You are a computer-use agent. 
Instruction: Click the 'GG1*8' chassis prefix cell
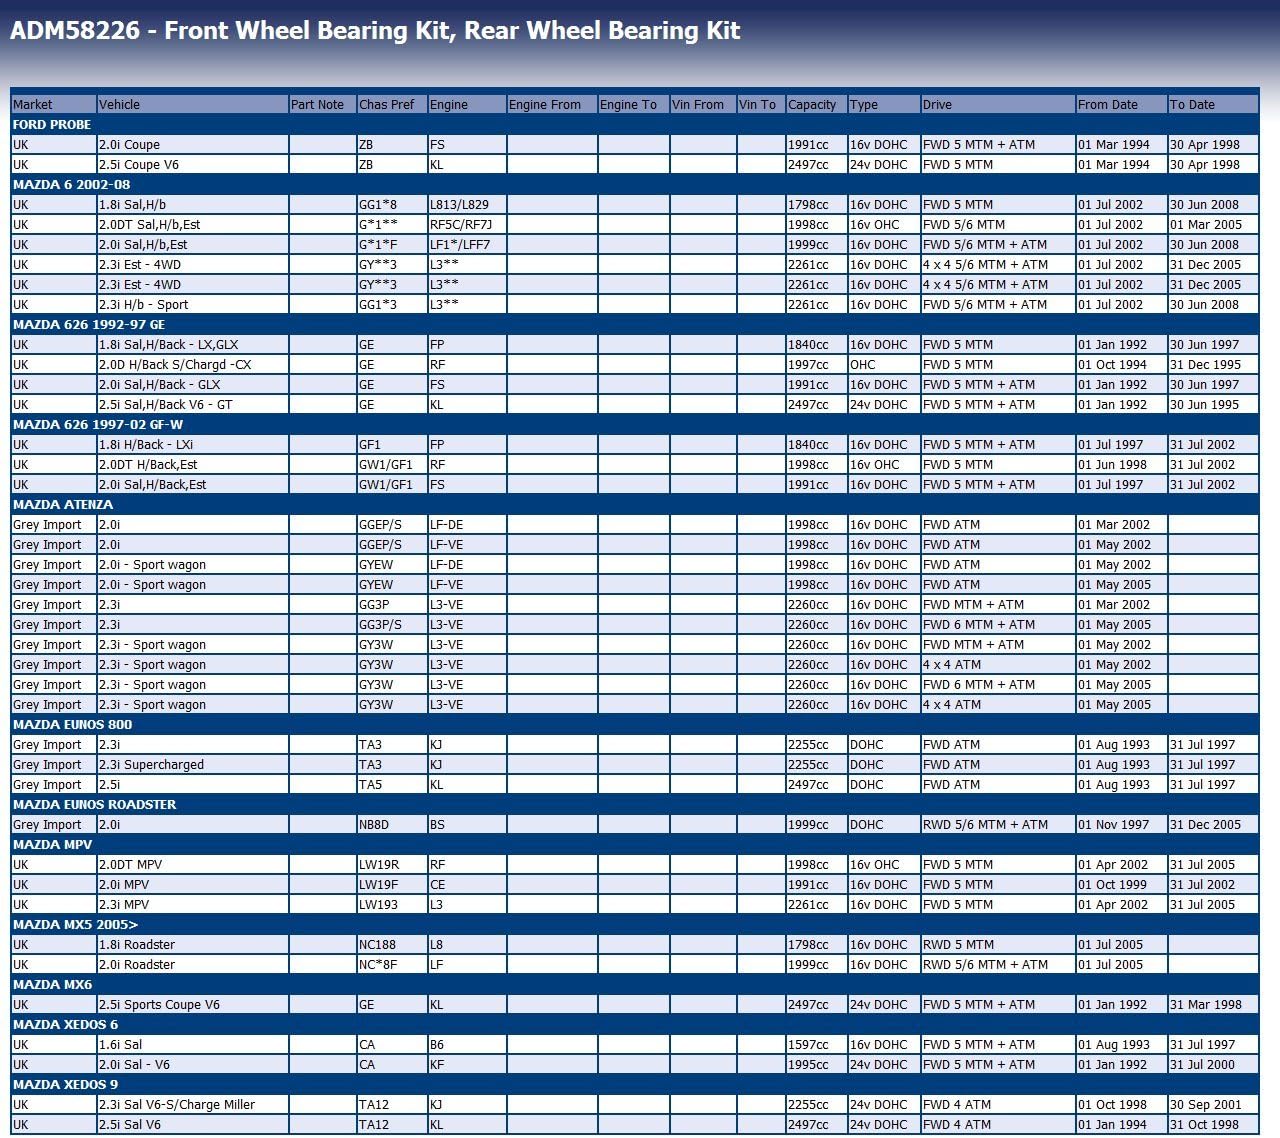point(391,204)
